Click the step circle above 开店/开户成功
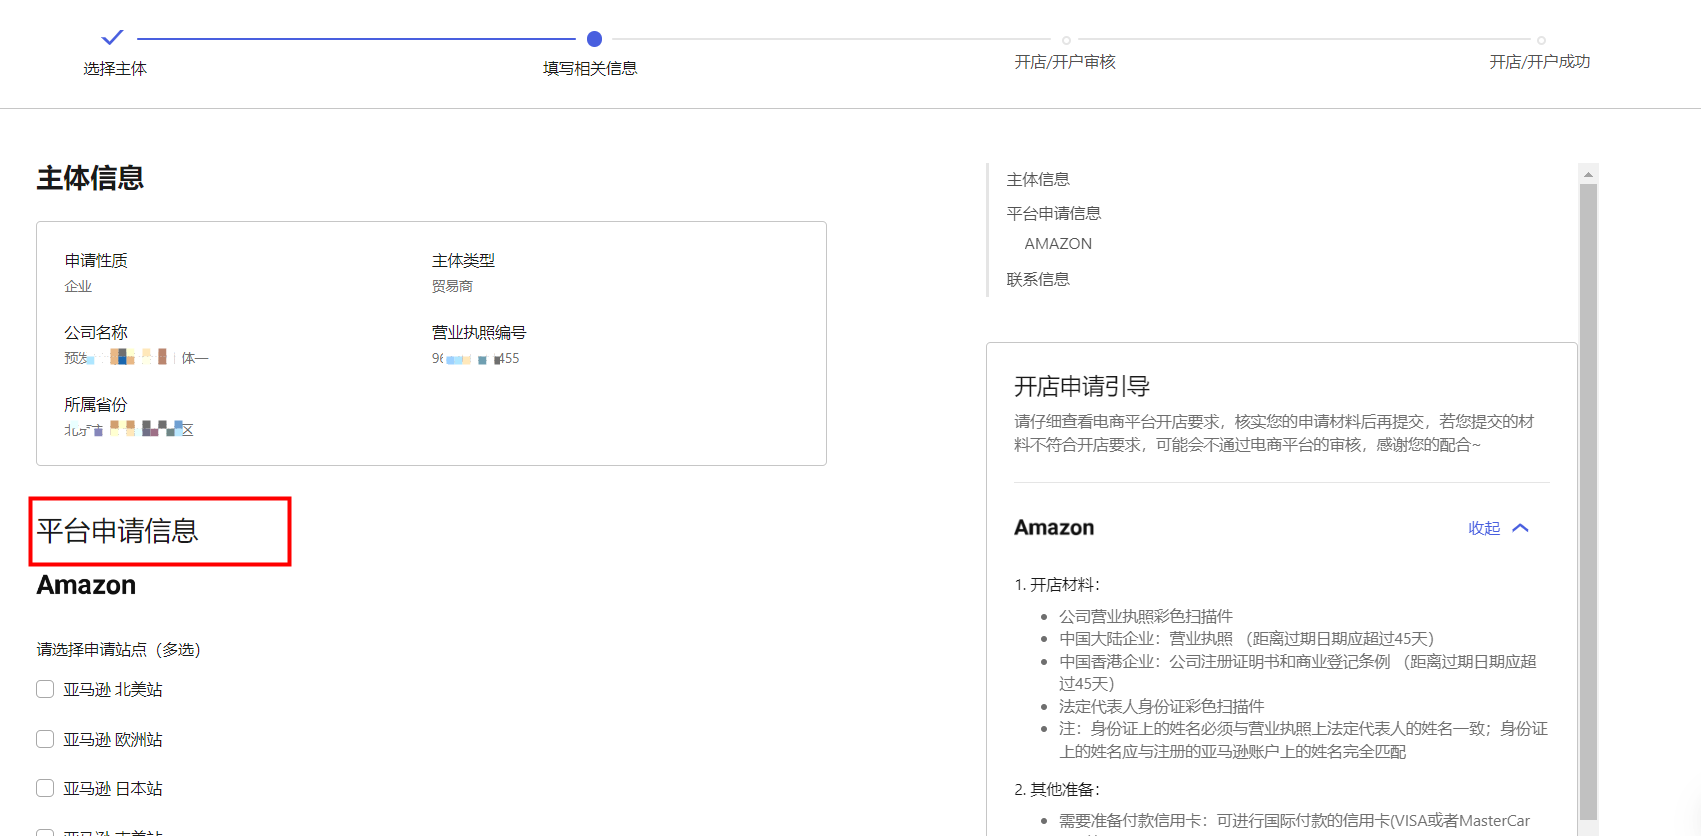This screenshot has width=1701, height=836. (1541, 40)
